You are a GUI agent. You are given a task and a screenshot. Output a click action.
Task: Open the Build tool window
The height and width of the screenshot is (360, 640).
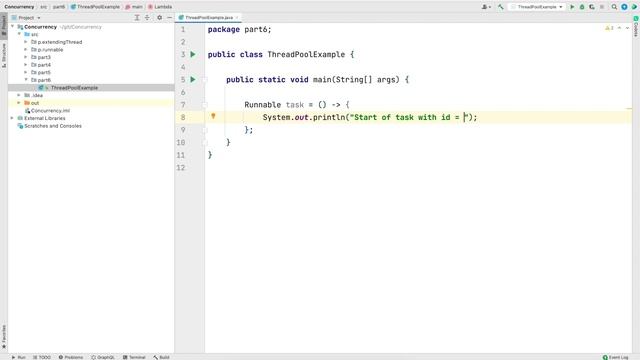click(162, 357)
